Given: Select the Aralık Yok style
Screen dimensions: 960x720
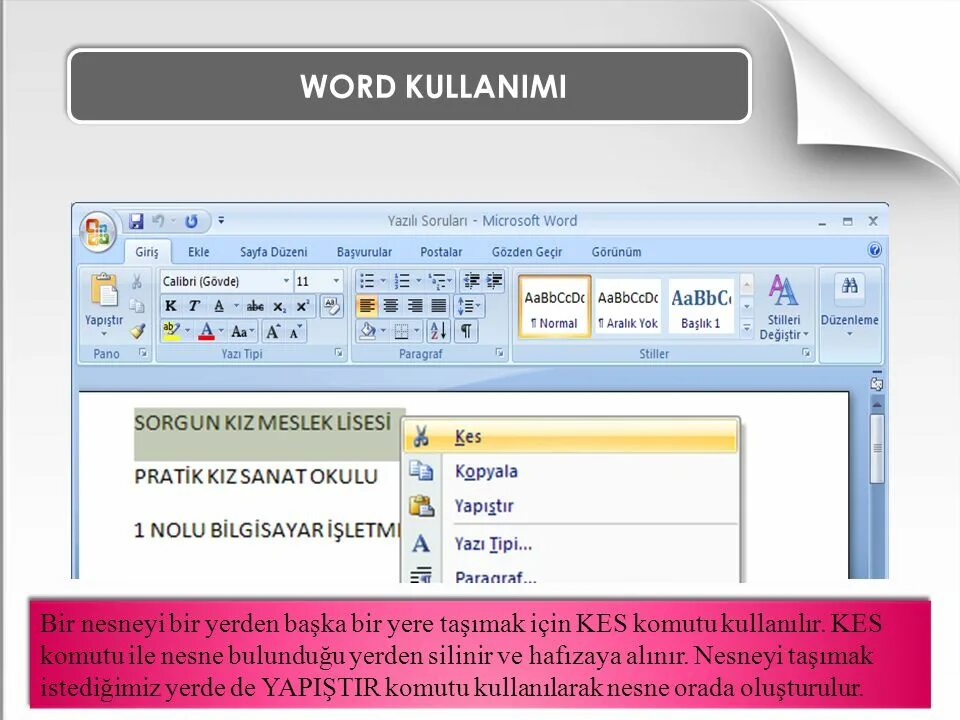Looking at the screenshot, I should (628, 307).
